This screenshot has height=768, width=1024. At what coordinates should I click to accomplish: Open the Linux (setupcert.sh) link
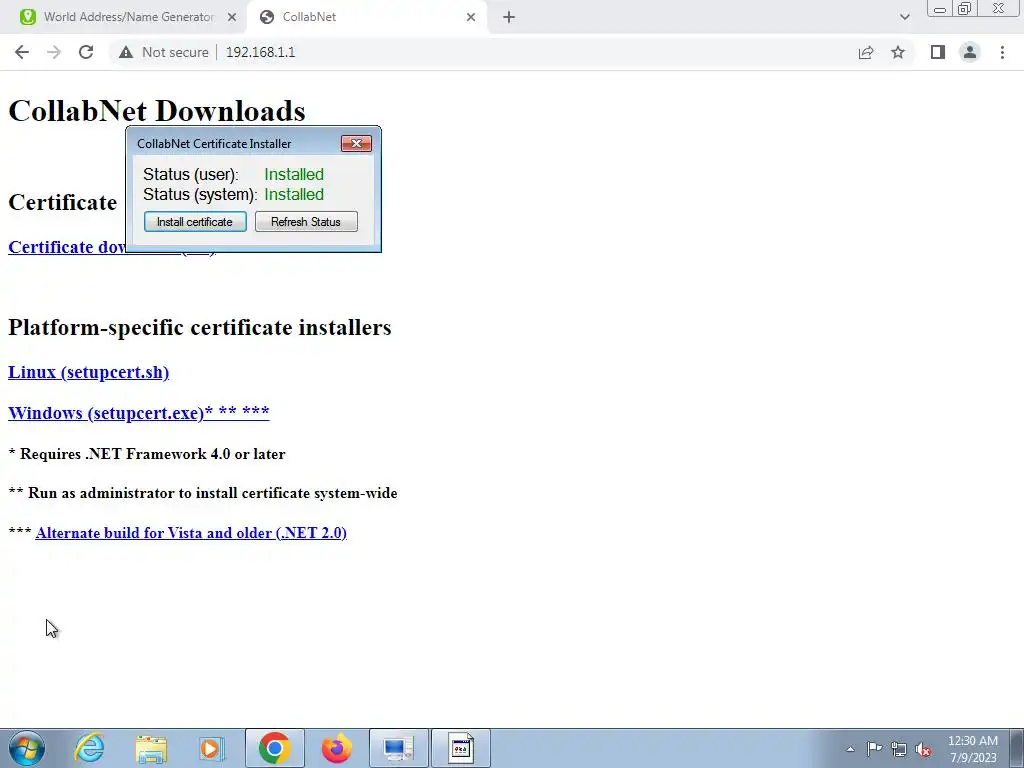(x=88, y=372)
